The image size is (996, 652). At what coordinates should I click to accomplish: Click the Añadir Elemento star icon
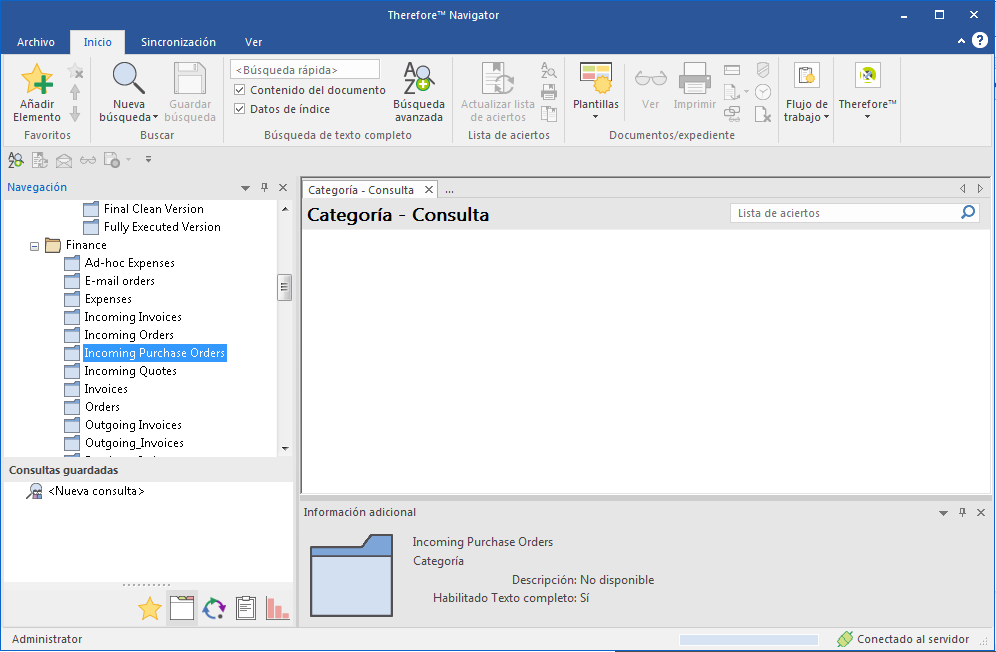[x=37, y=79]
